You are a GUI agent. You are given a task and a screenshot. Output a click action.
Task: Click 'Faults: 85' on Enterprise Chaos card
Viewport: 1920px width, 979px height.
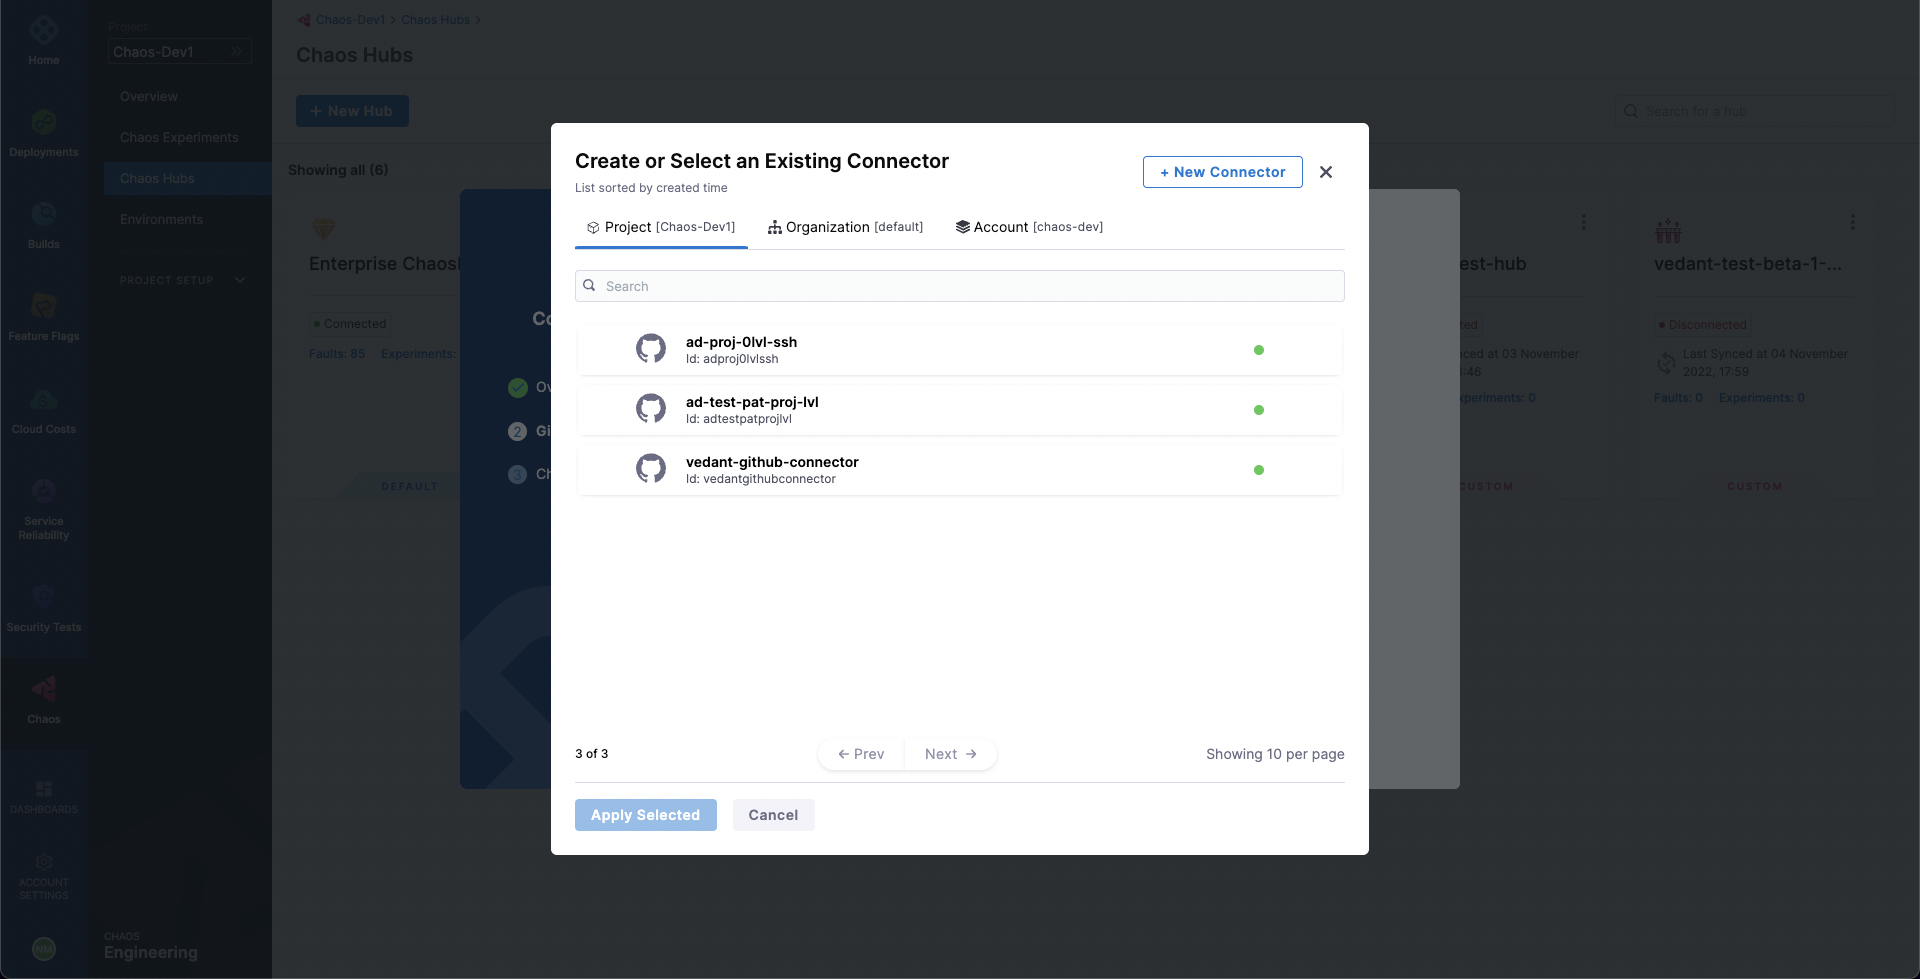(x=337, y=354)
